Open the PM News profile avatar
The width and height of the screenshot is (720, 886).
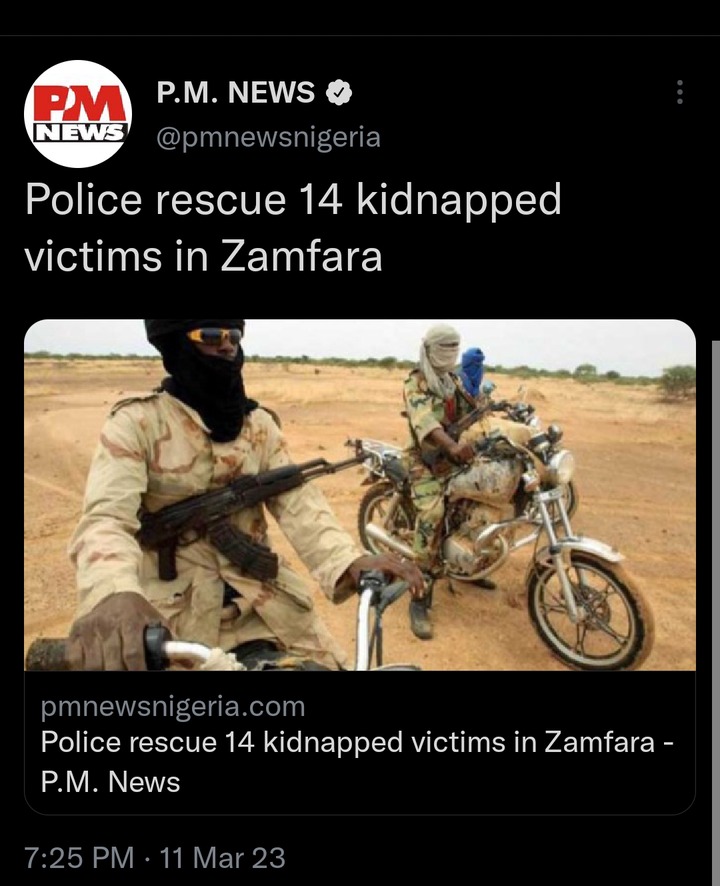pos(78,114)
